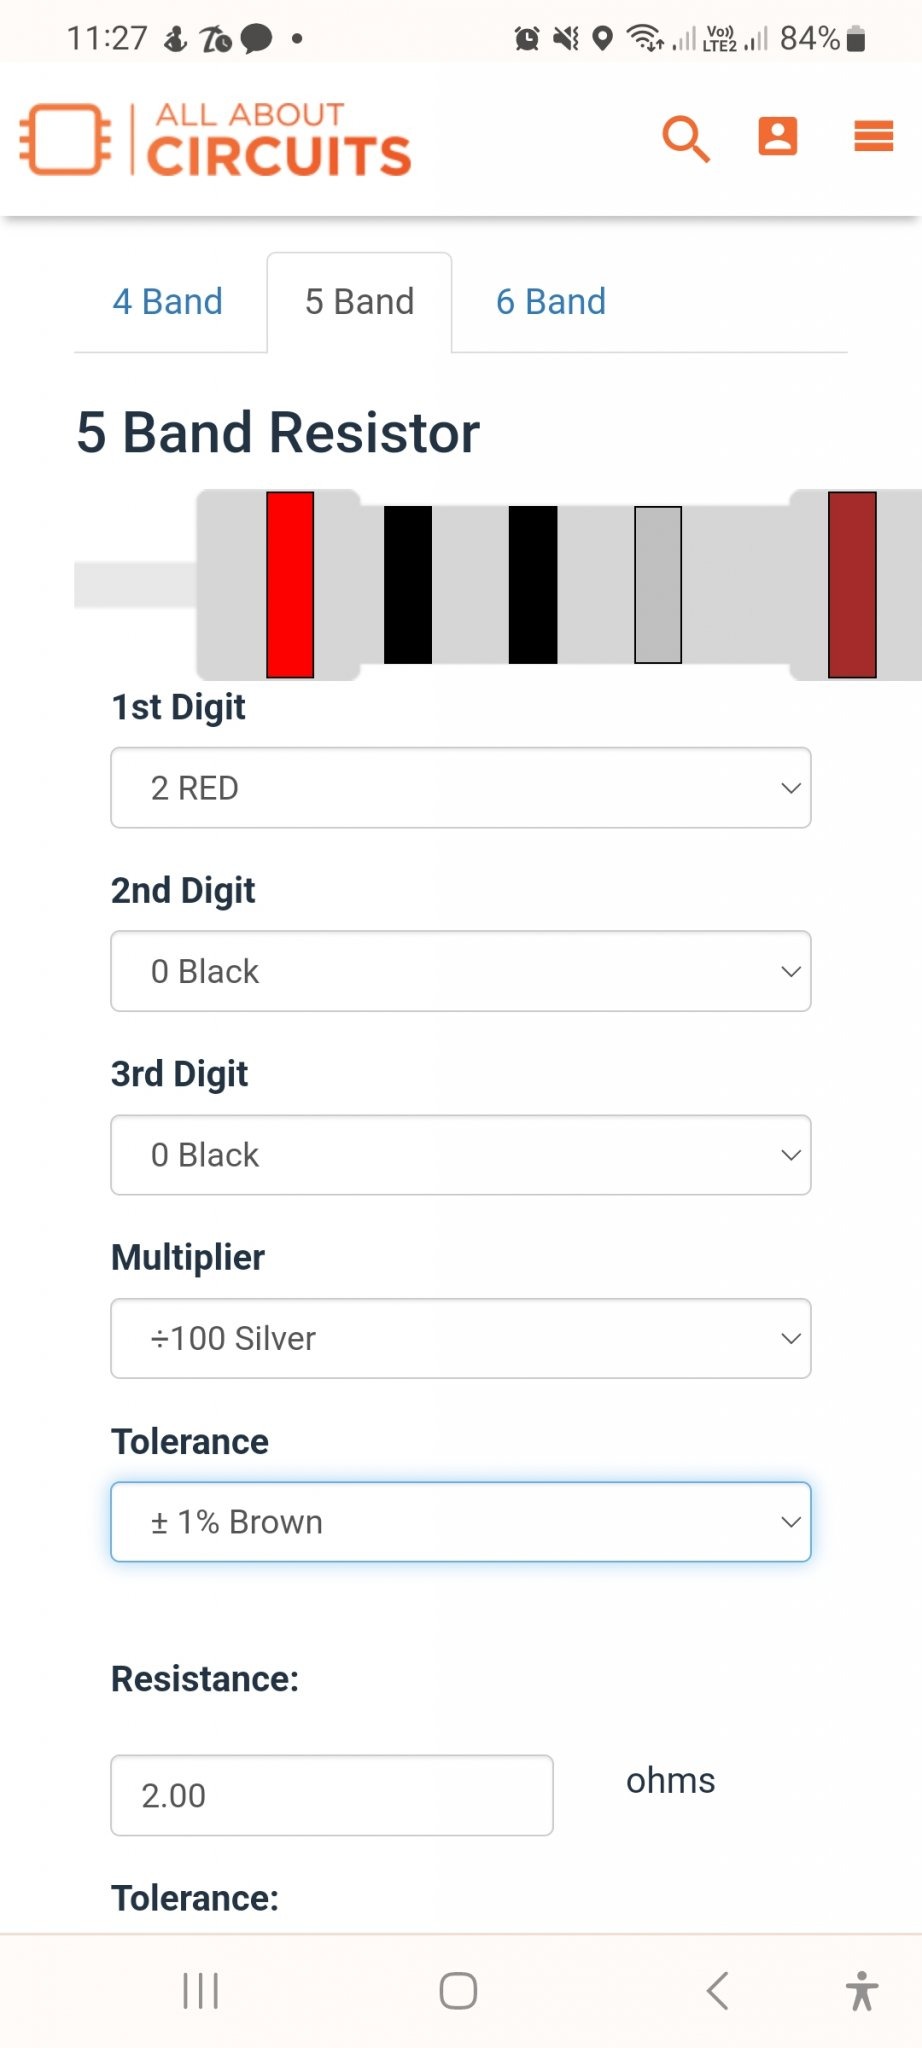This screenshot has width=922, height=2048.
Task: Tap Android recent apps navigation icon
Action: (201, 1990)
